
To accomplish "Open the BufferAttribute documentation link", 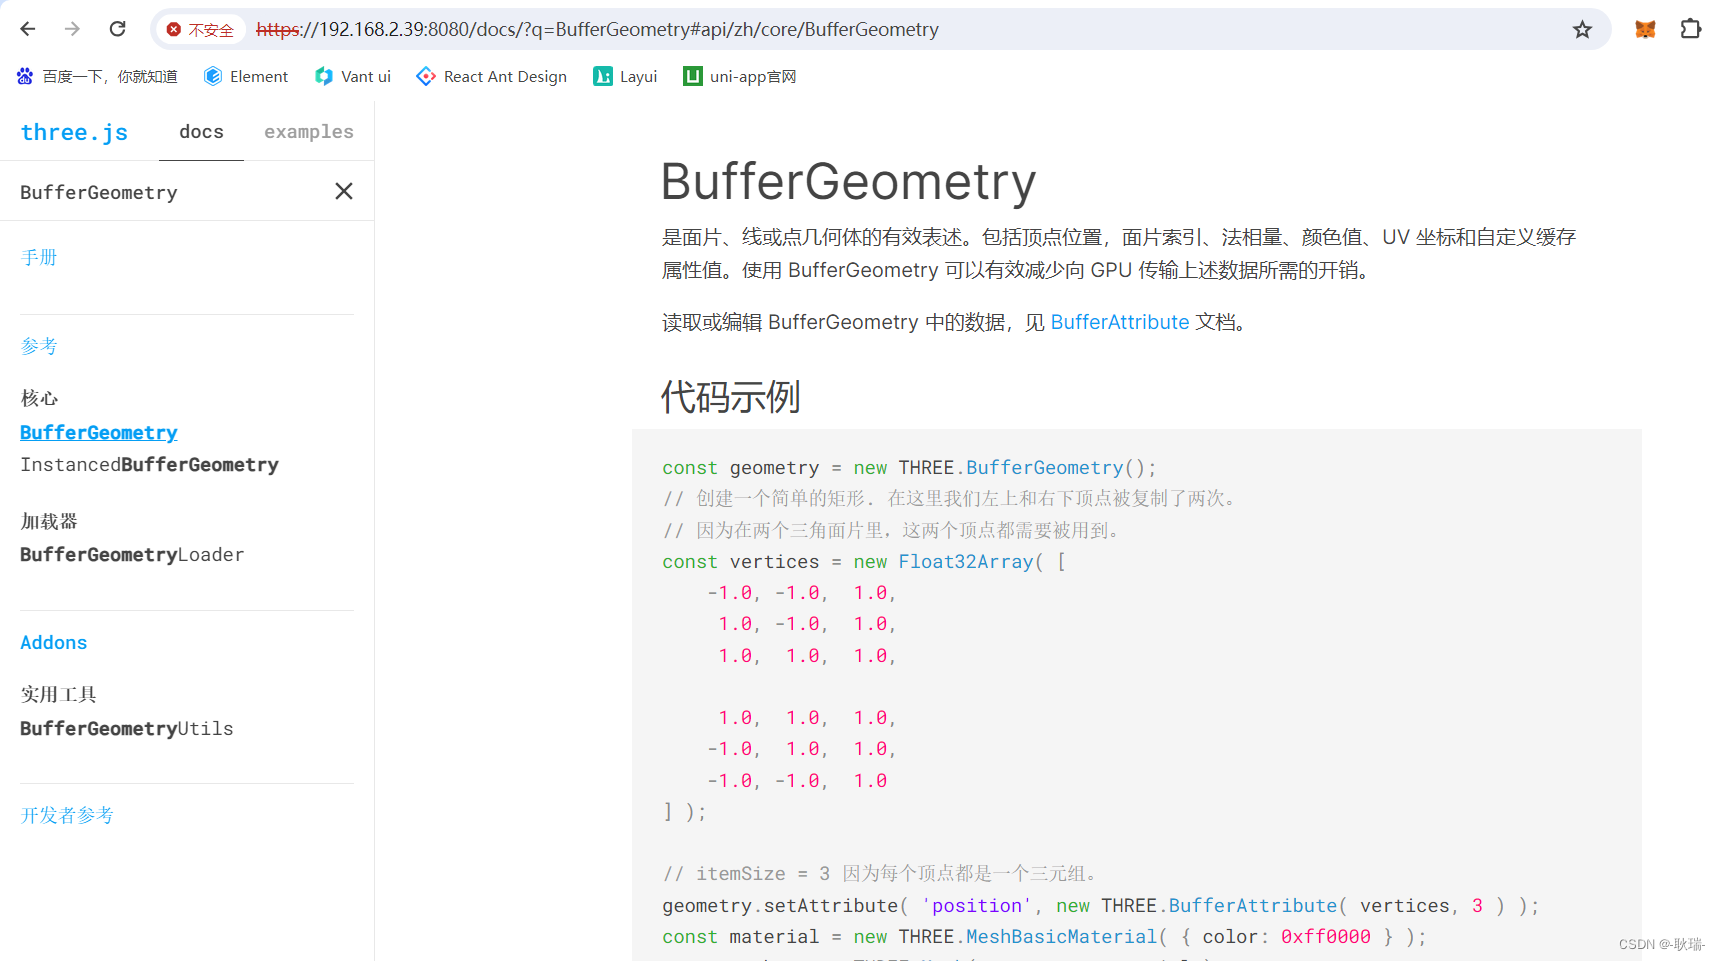I will pyautogui.click(x=1119, y=322).
